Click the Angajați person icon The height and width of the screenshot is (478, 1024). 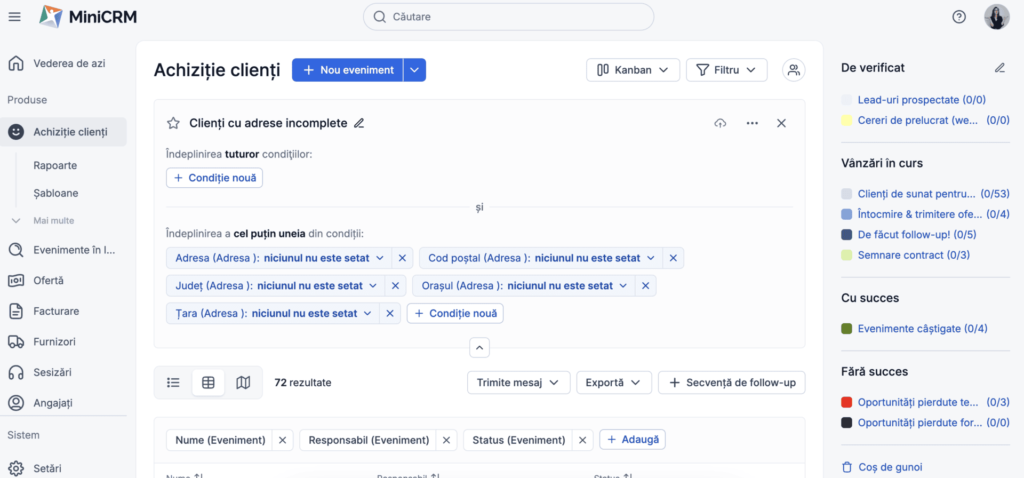click(16, 403)
